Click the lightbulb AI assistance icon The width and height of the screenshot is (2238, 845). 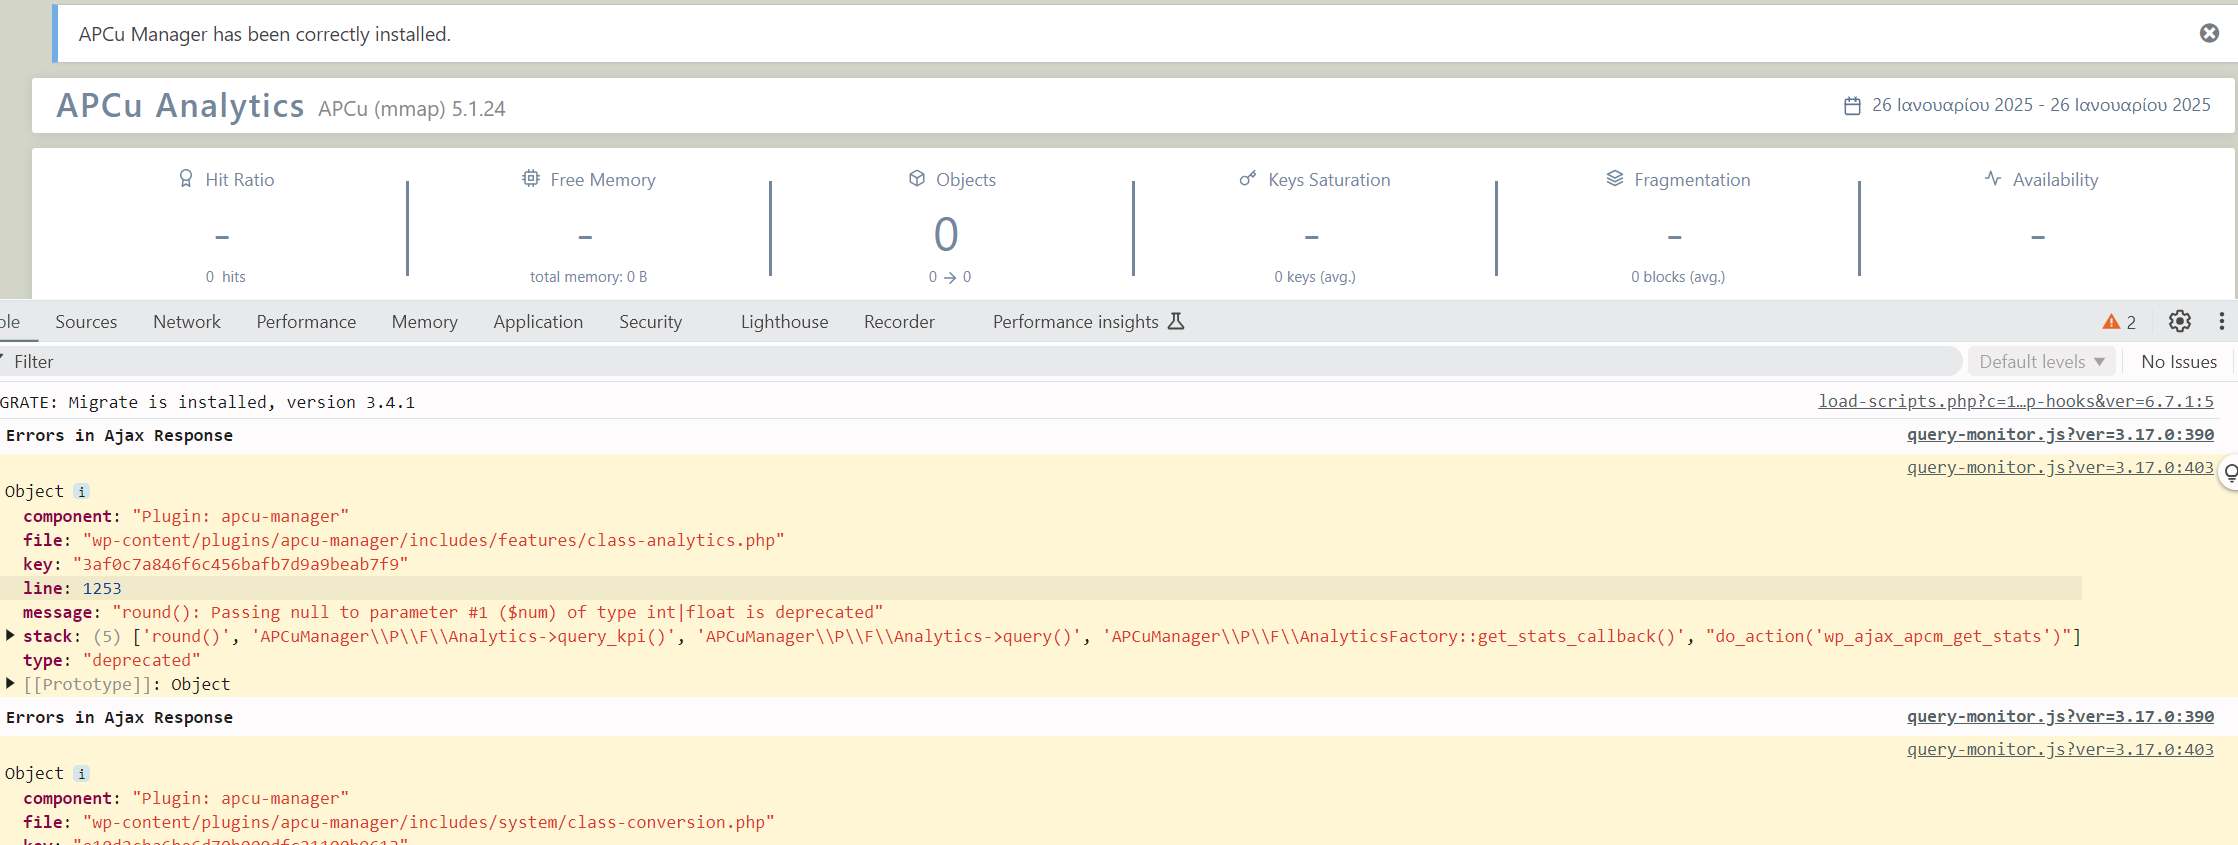click(x=2230, y=472)
